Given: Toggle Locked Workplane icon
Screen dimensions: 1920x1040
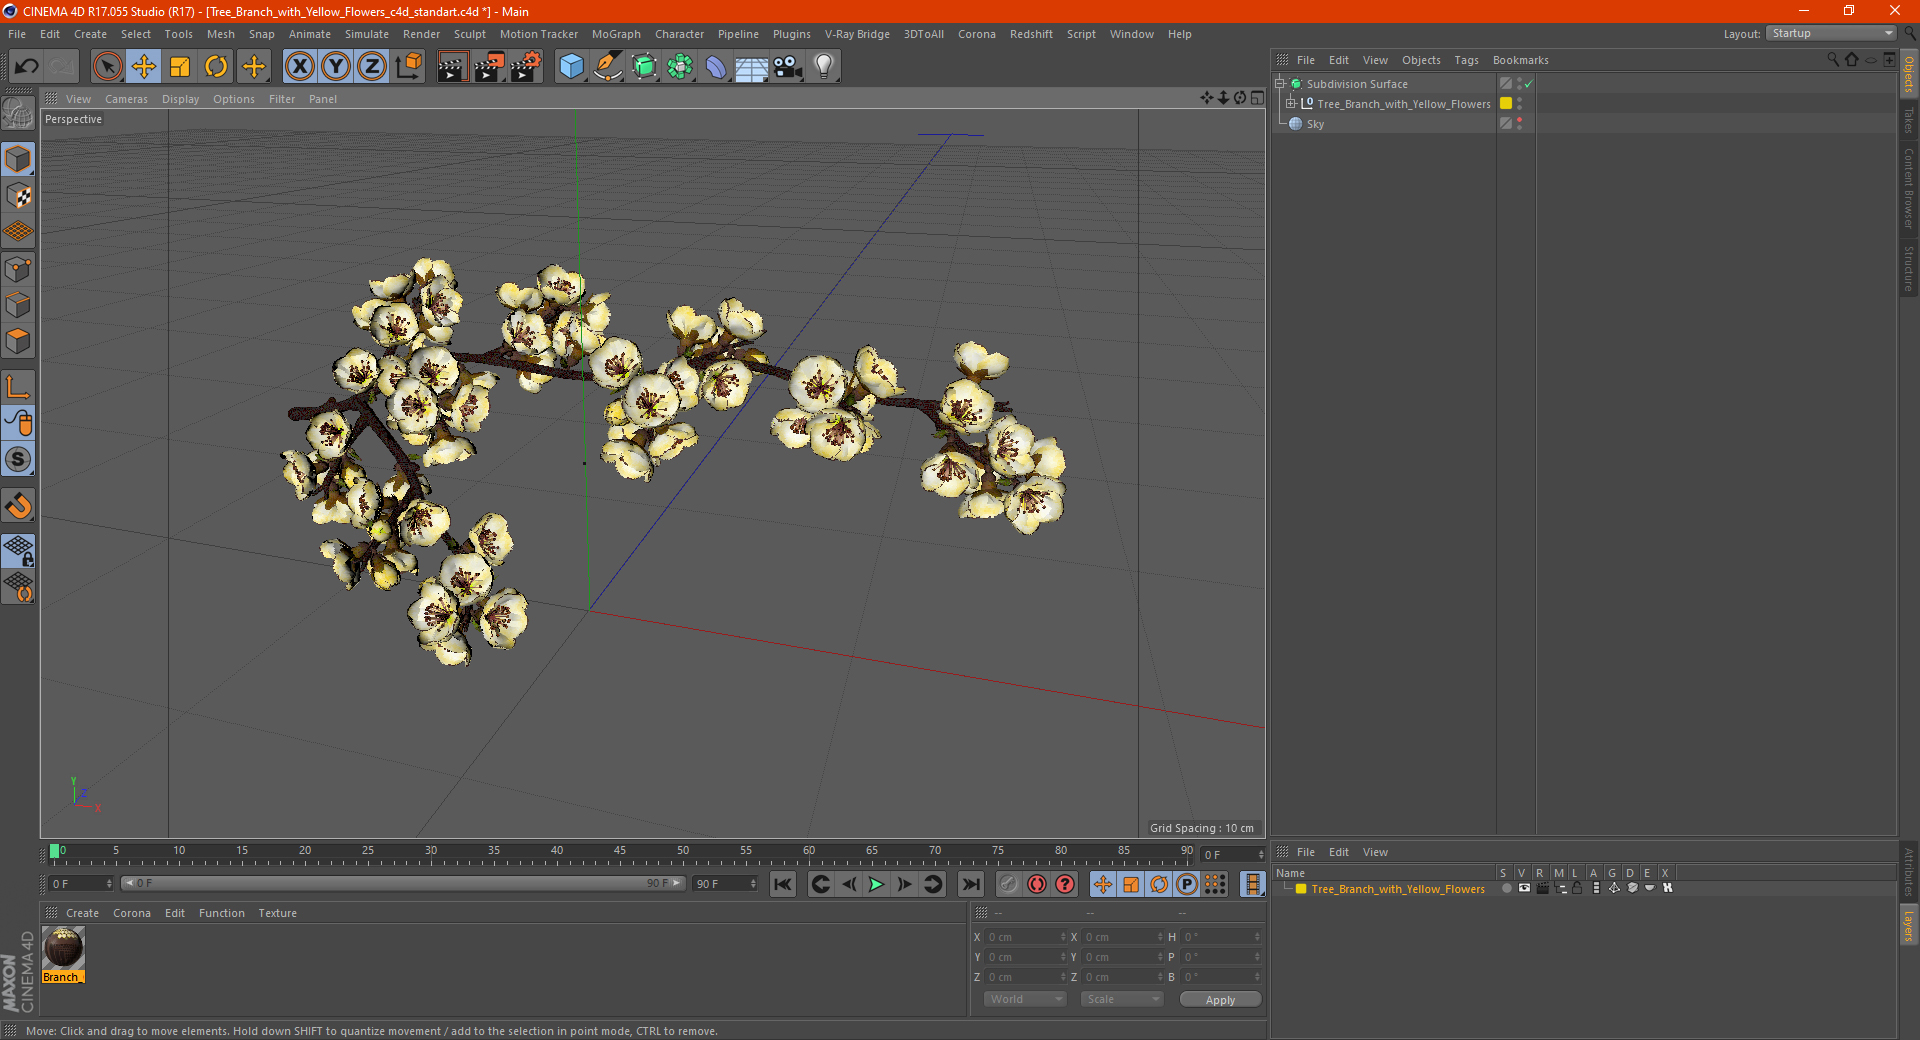Looking at the screenshot, I should pyautogui.click(x=18, y=551).
